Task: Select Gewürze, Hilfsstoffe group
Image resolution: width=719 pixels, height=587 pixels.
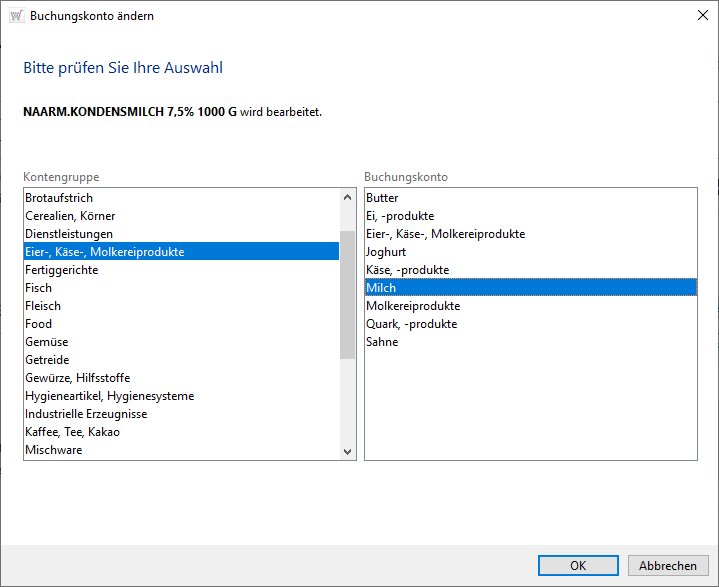Action: (x=77, y=378)
